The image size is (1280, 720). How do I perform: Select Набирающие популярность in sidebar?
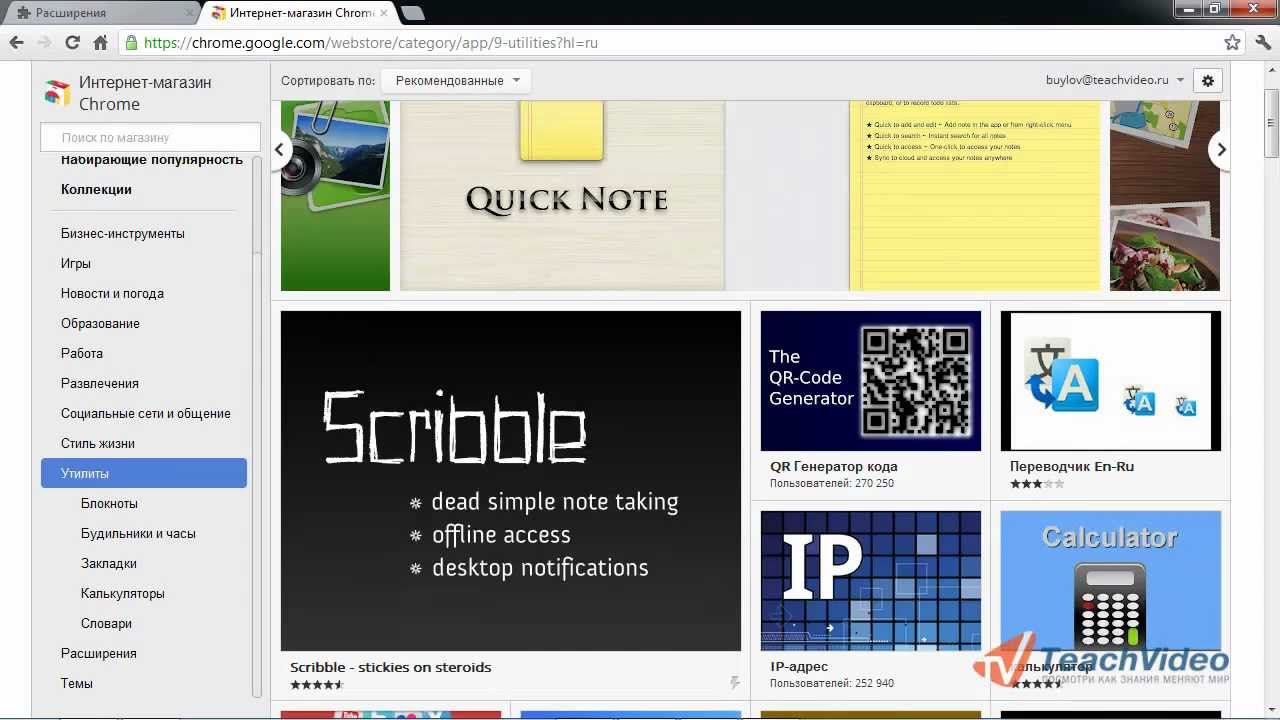(152, 160)
